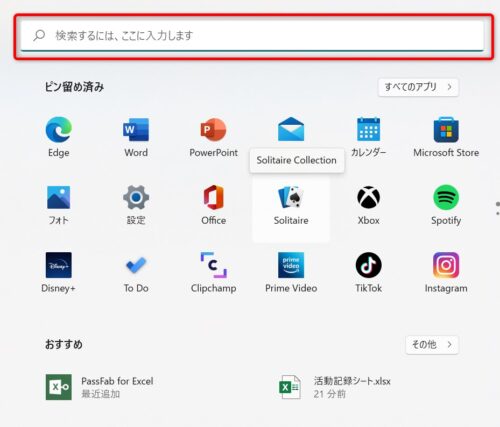Open the Mail envelope app icon
Viewport: 500px width, 427px height.
(291, 130)
